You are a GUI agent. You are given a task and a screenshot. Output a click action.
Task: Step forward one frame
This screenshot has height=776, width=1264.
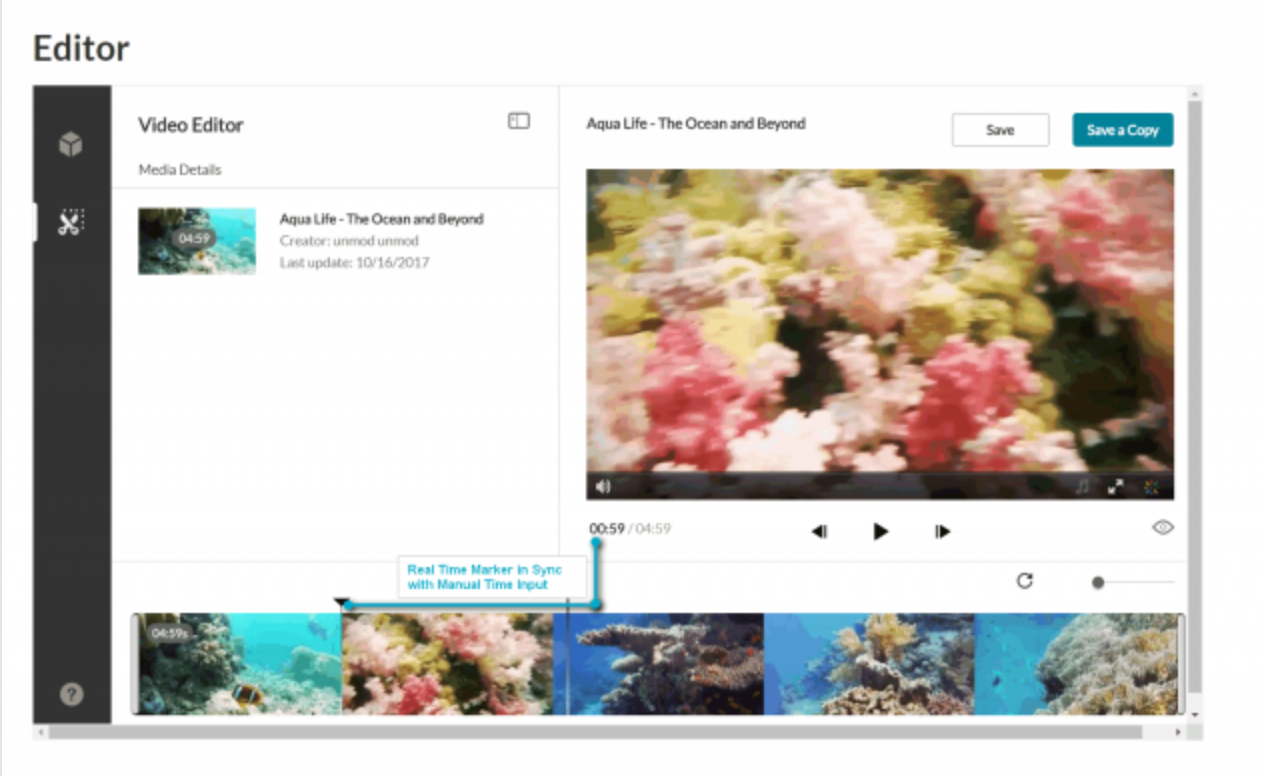[x=942, y=532]
